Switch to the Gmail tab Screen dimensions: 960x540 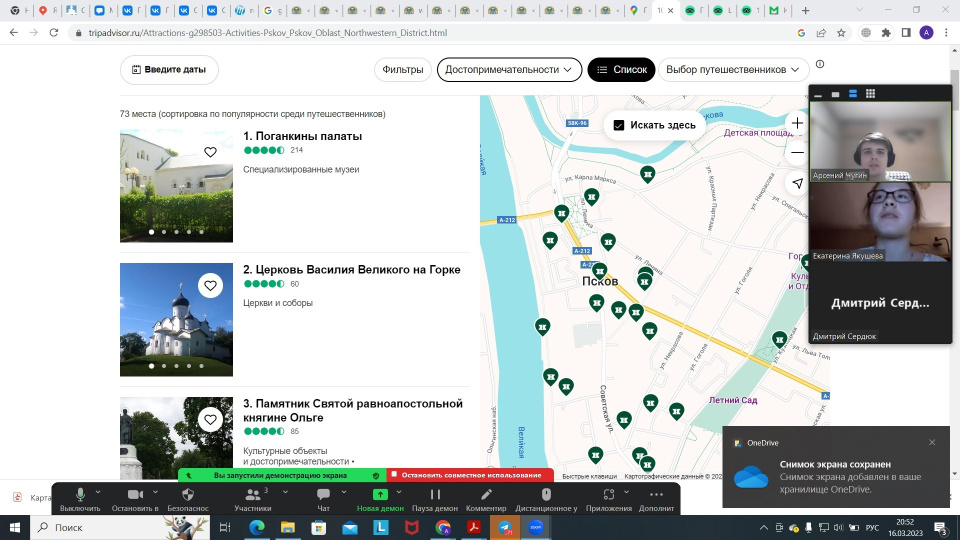[779, 10]
